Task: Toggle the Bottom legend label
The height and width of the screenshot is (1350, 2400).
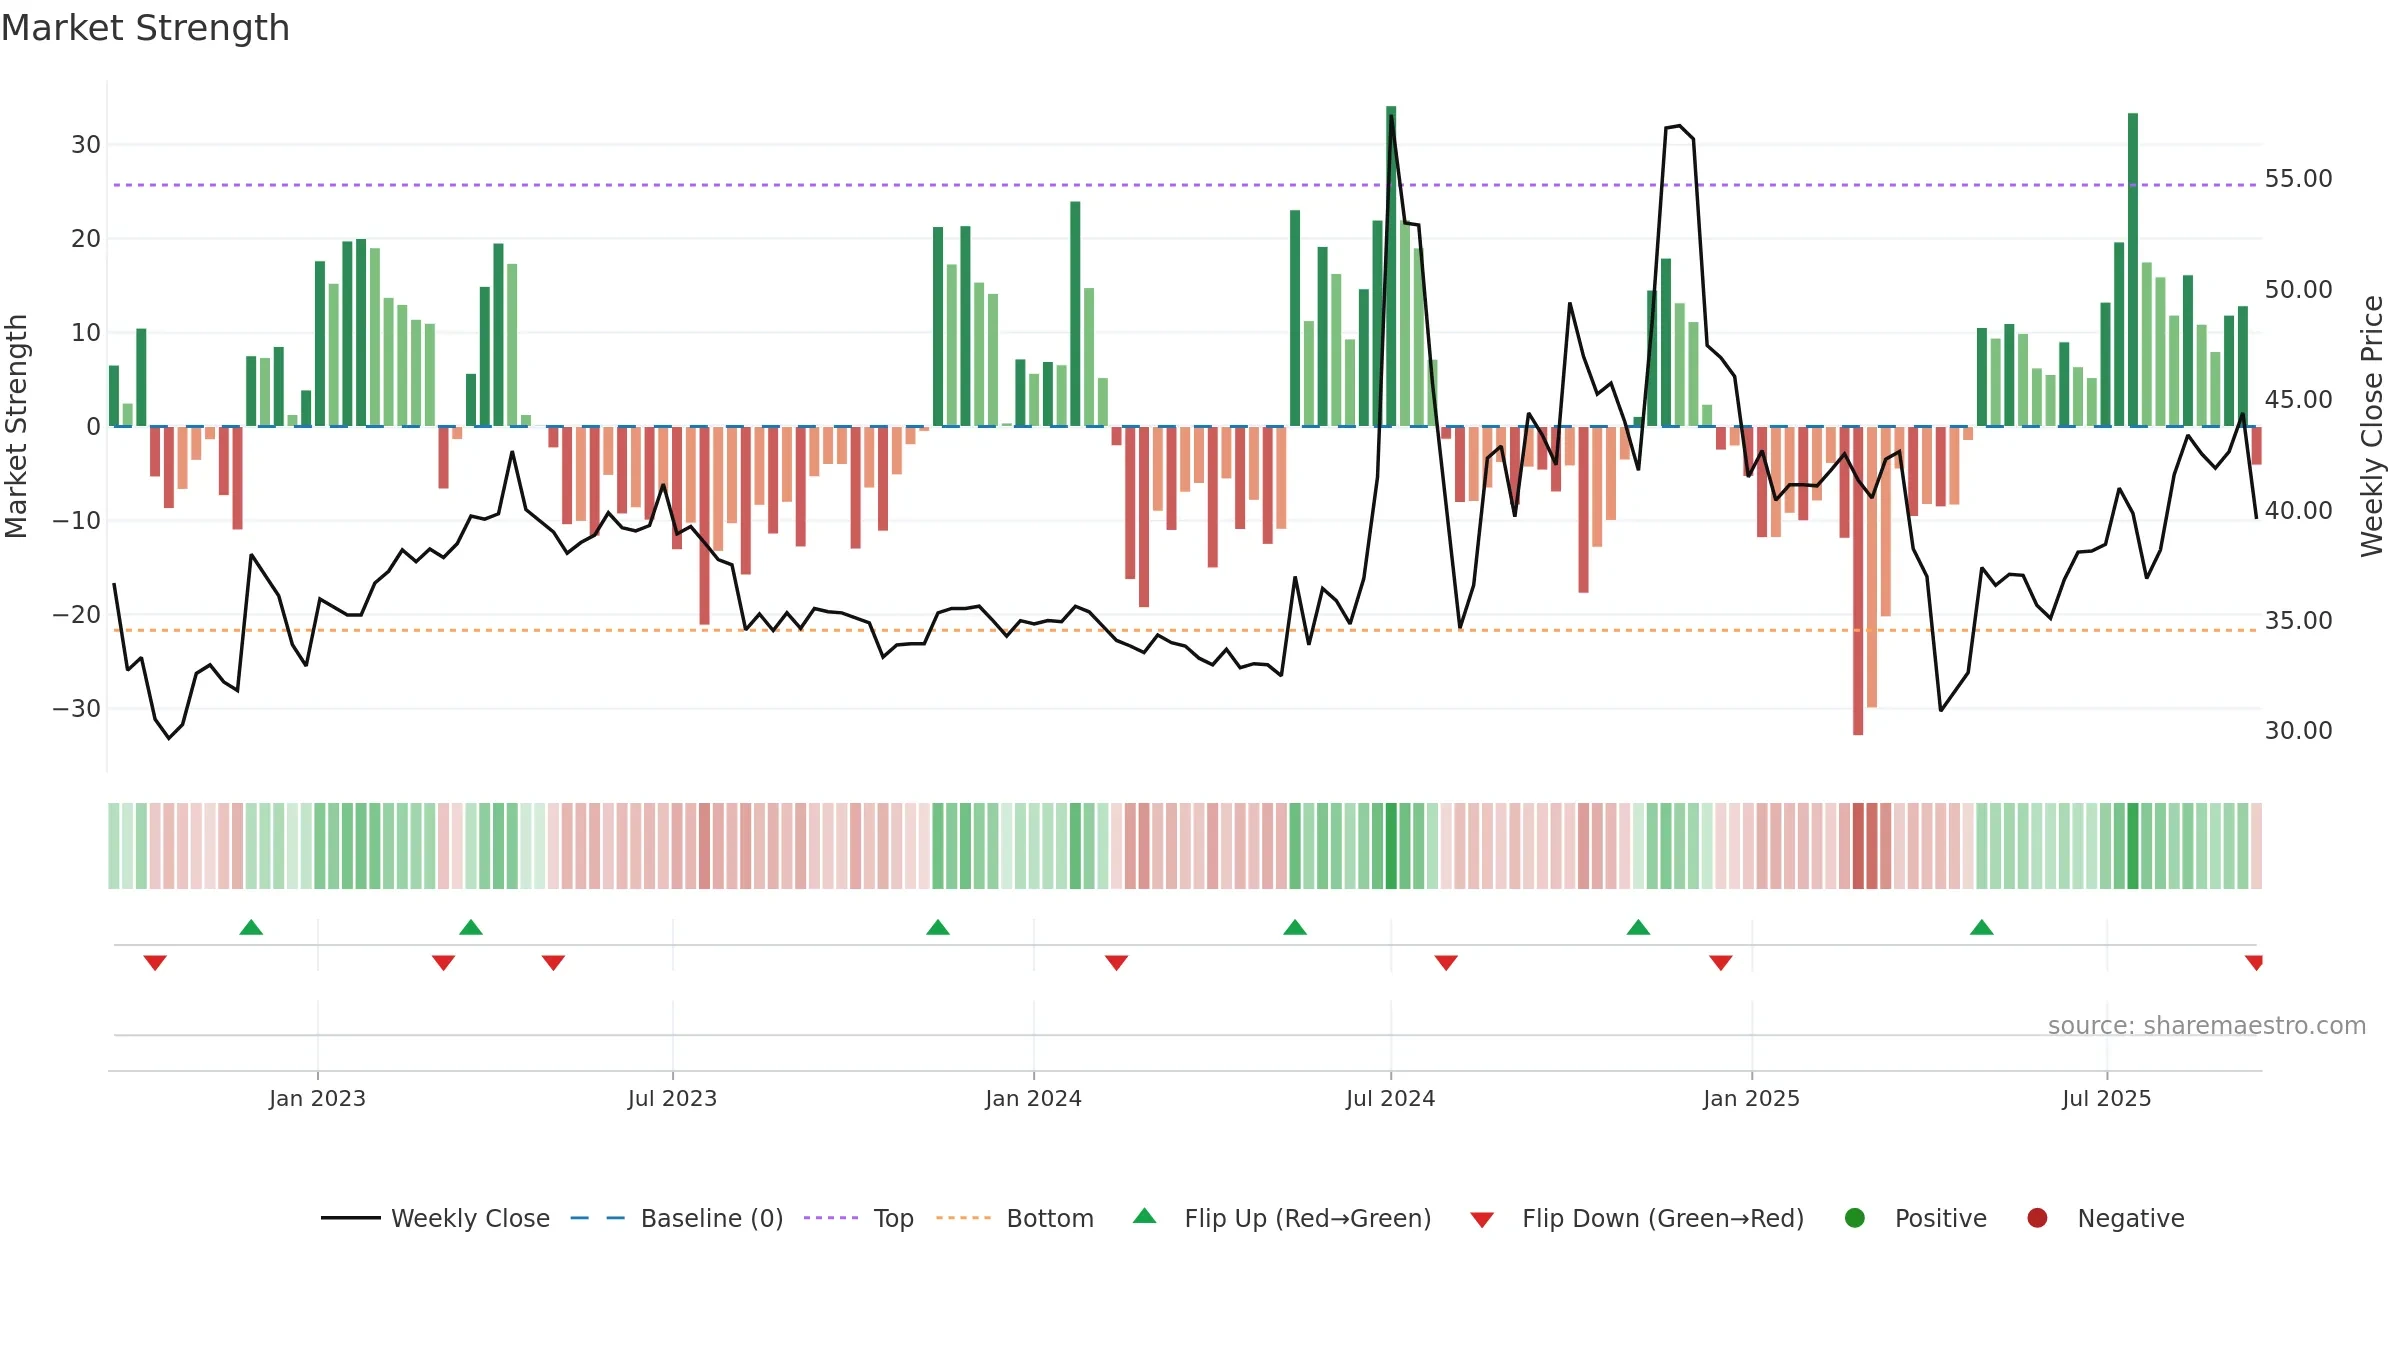Action: (x=1050, y=1219)
